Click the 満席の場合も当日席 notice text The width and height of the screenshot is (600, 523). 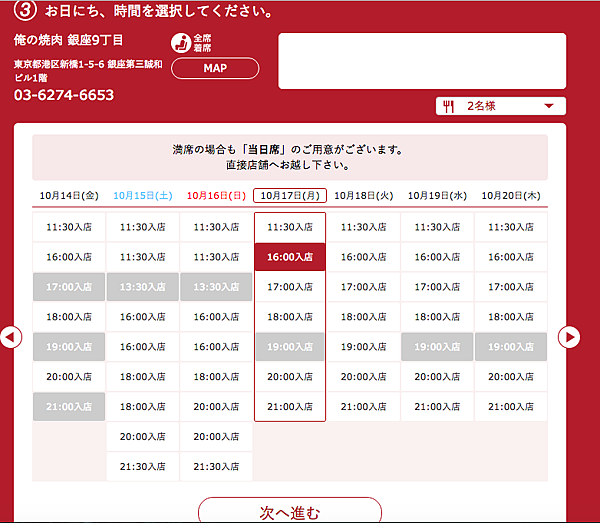click(287, 157)
